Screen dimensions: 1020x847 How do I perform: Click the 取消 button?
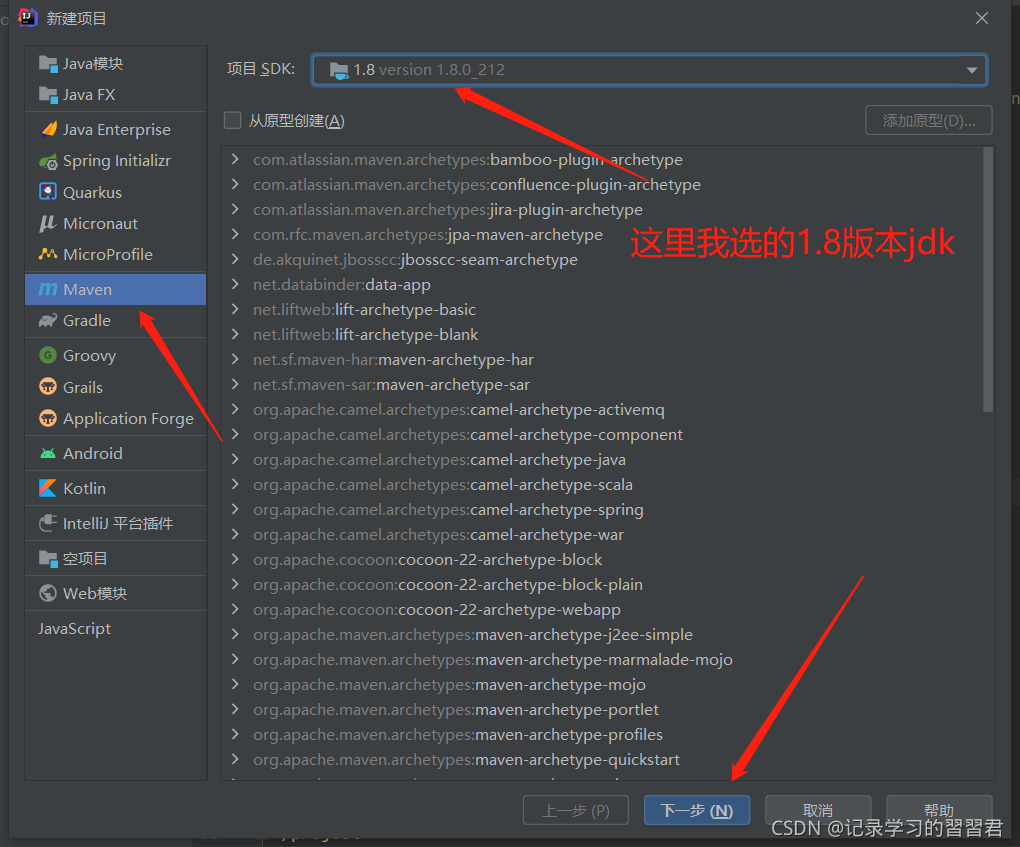[x=818, y=811]
